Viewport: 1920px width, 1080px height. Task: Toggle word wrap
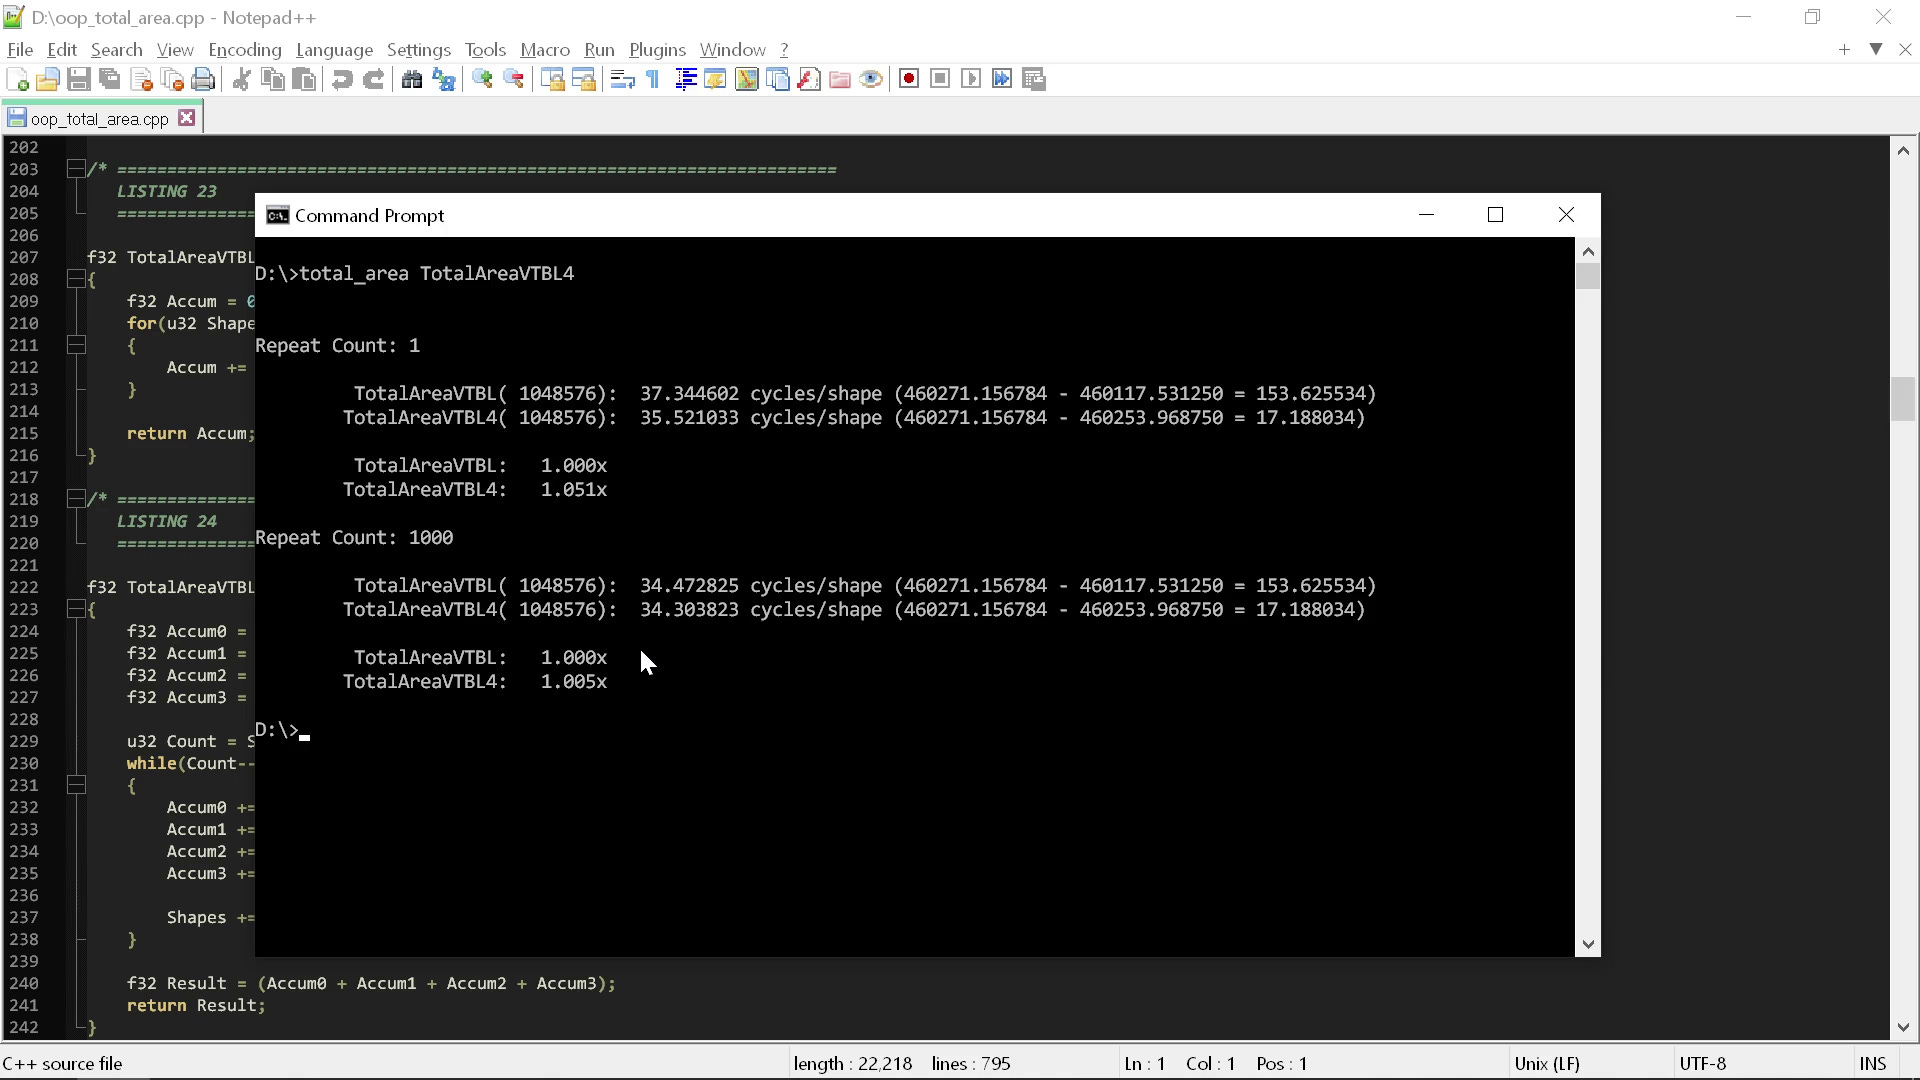(622, 79)
